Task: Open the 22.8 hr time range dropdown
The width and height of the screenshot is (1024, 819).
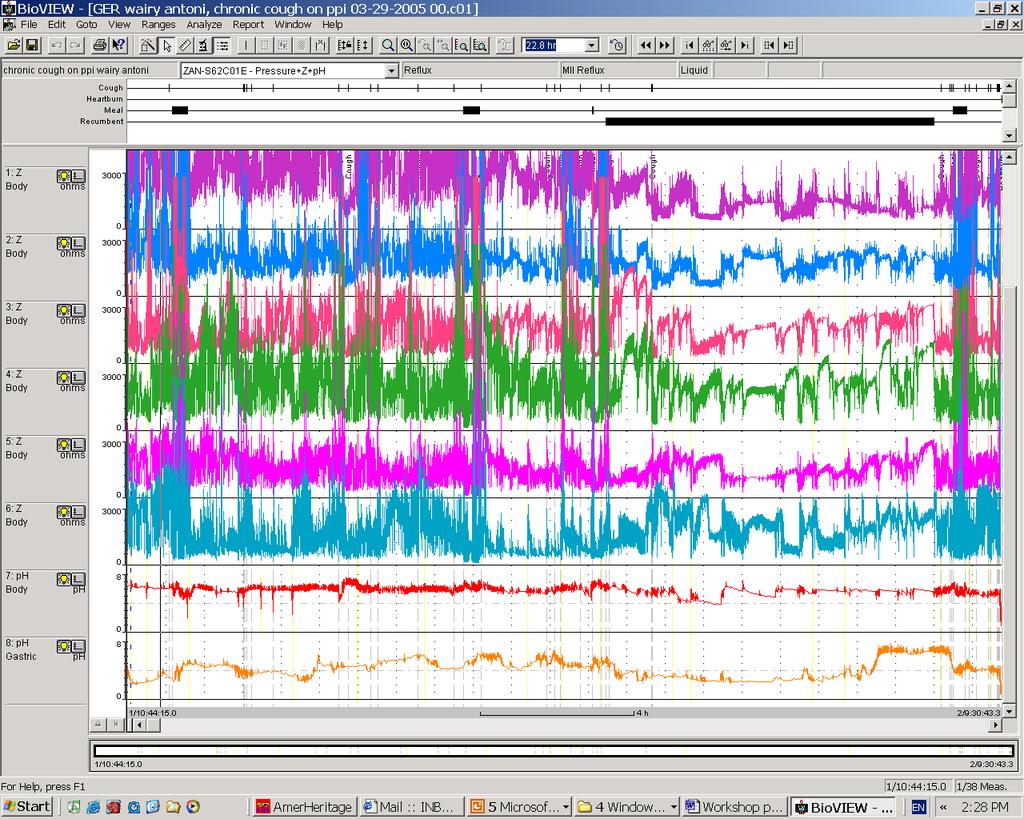Action: click(x=592, y=45)
